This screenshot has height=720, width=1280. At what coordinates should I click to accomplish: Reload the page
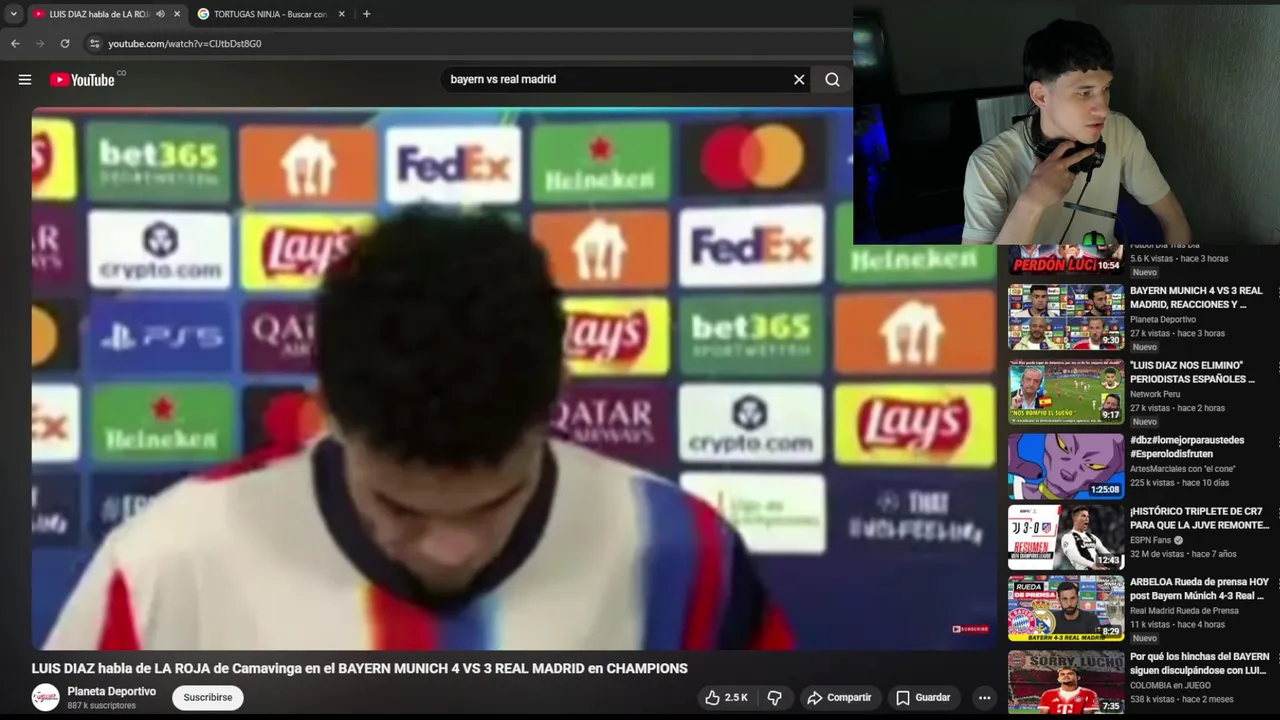tap(65, 44)
